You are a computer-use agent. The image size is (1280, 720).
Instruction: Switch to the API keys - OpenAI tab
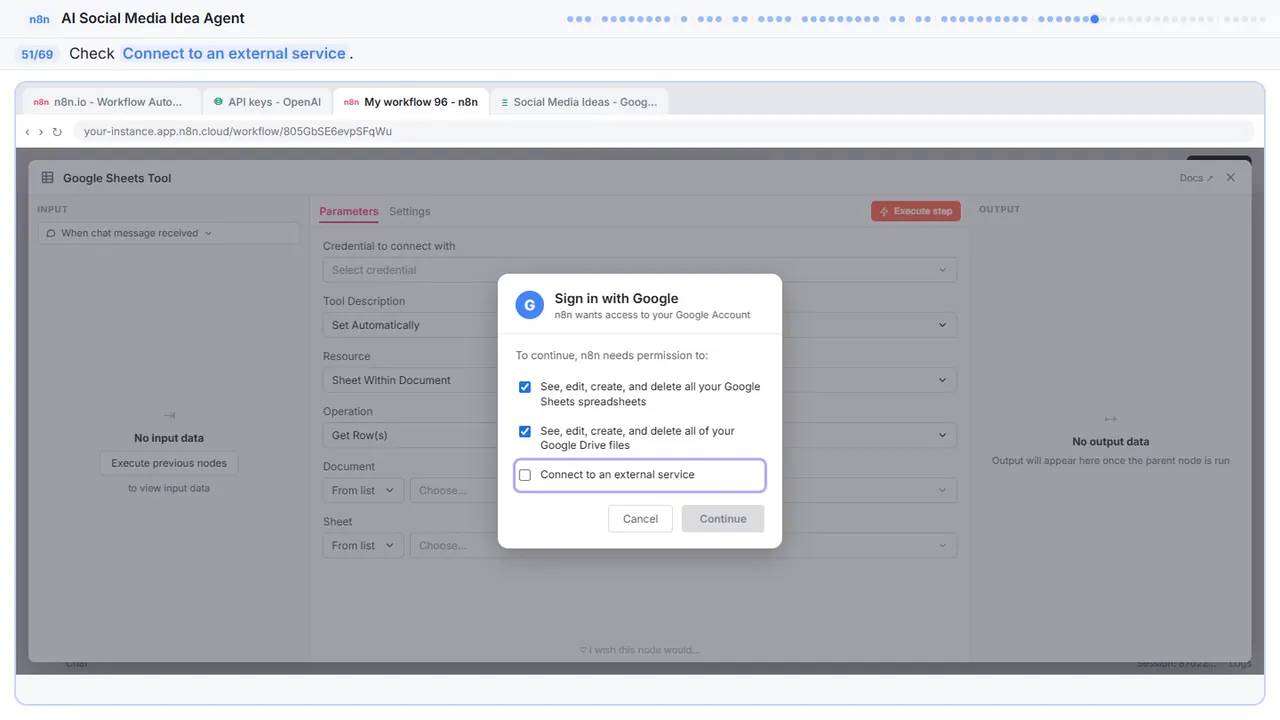pyautogui.click(x=265, y=102)
